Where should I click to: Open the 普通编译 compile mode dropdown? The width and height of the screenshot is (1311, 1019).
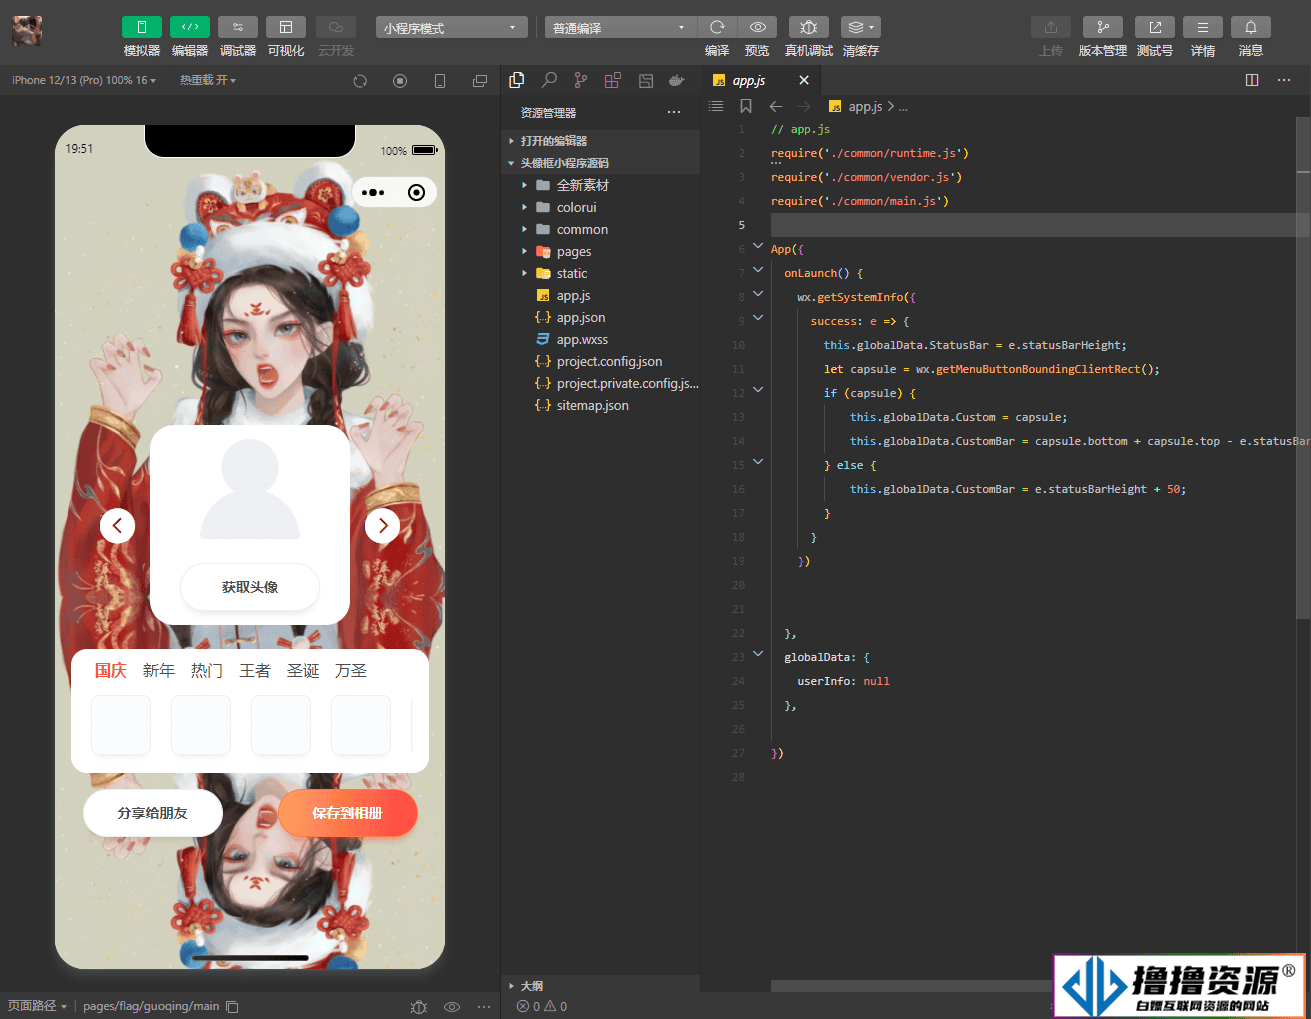click(620, 28)
